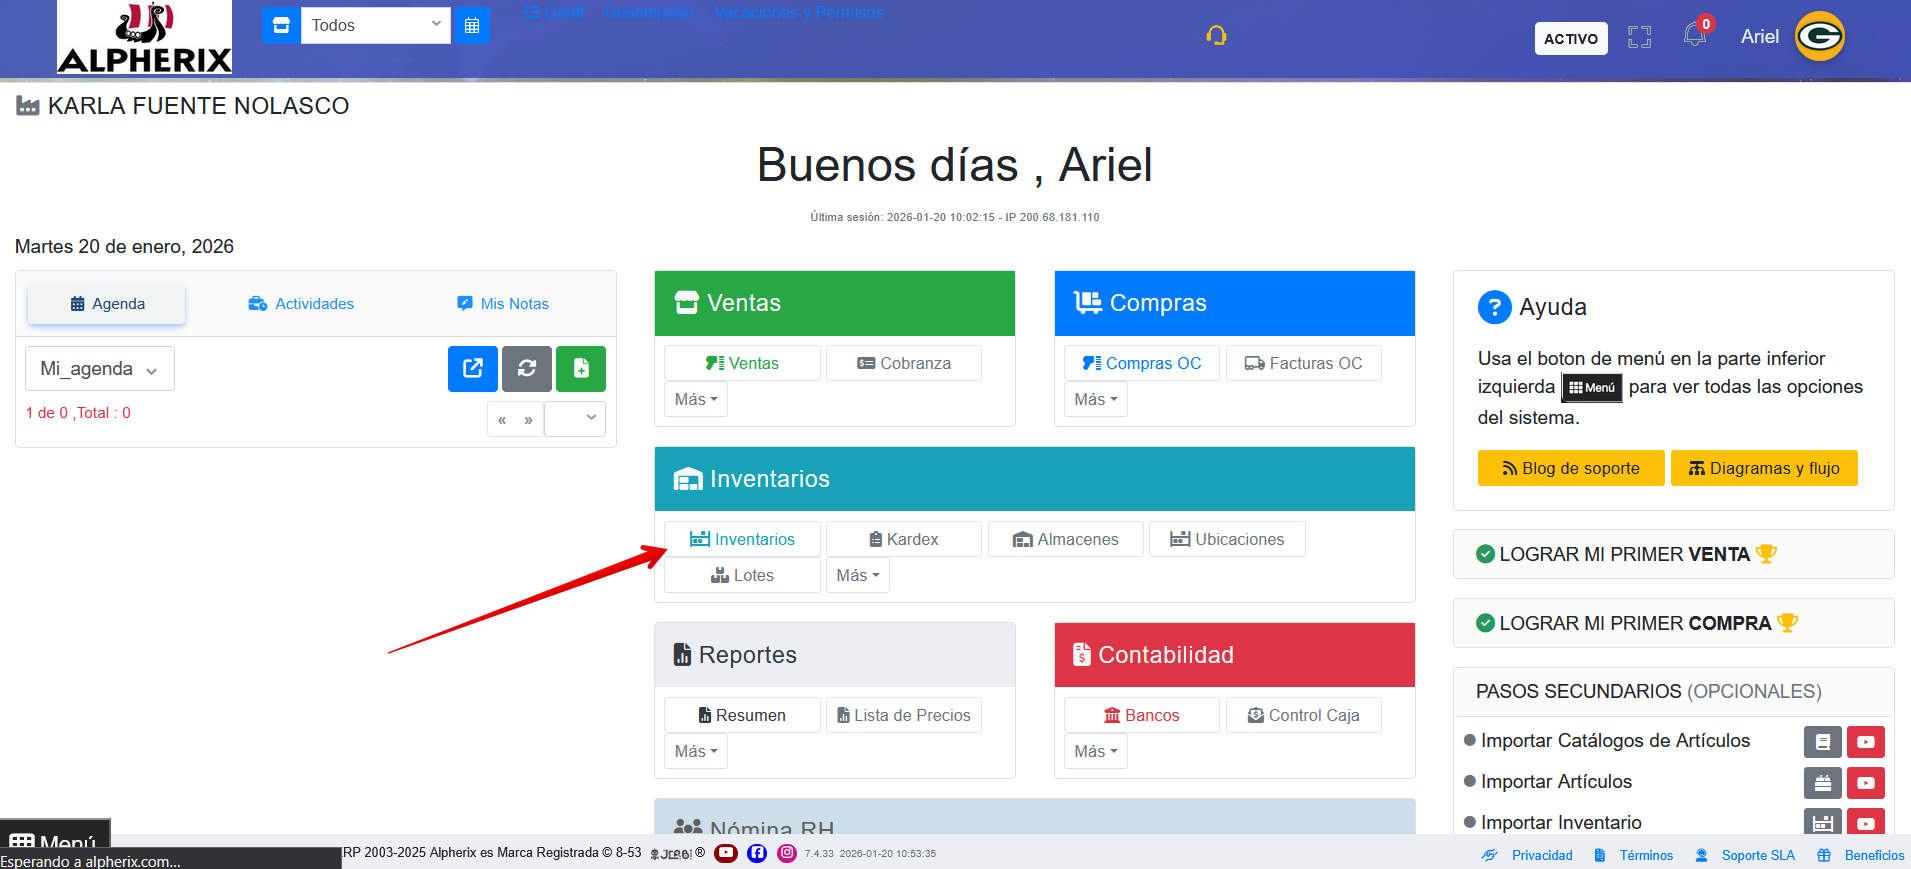Click the user profile avatar

1819,37
